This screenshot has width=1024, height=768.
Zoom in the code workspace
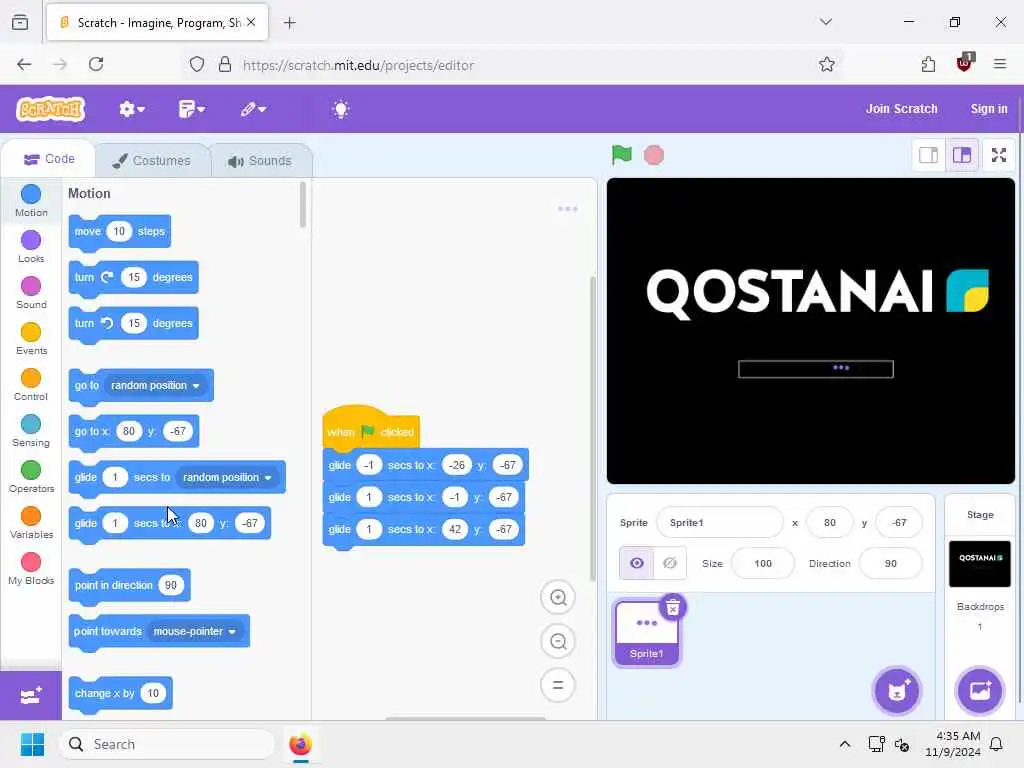point(558,598)
